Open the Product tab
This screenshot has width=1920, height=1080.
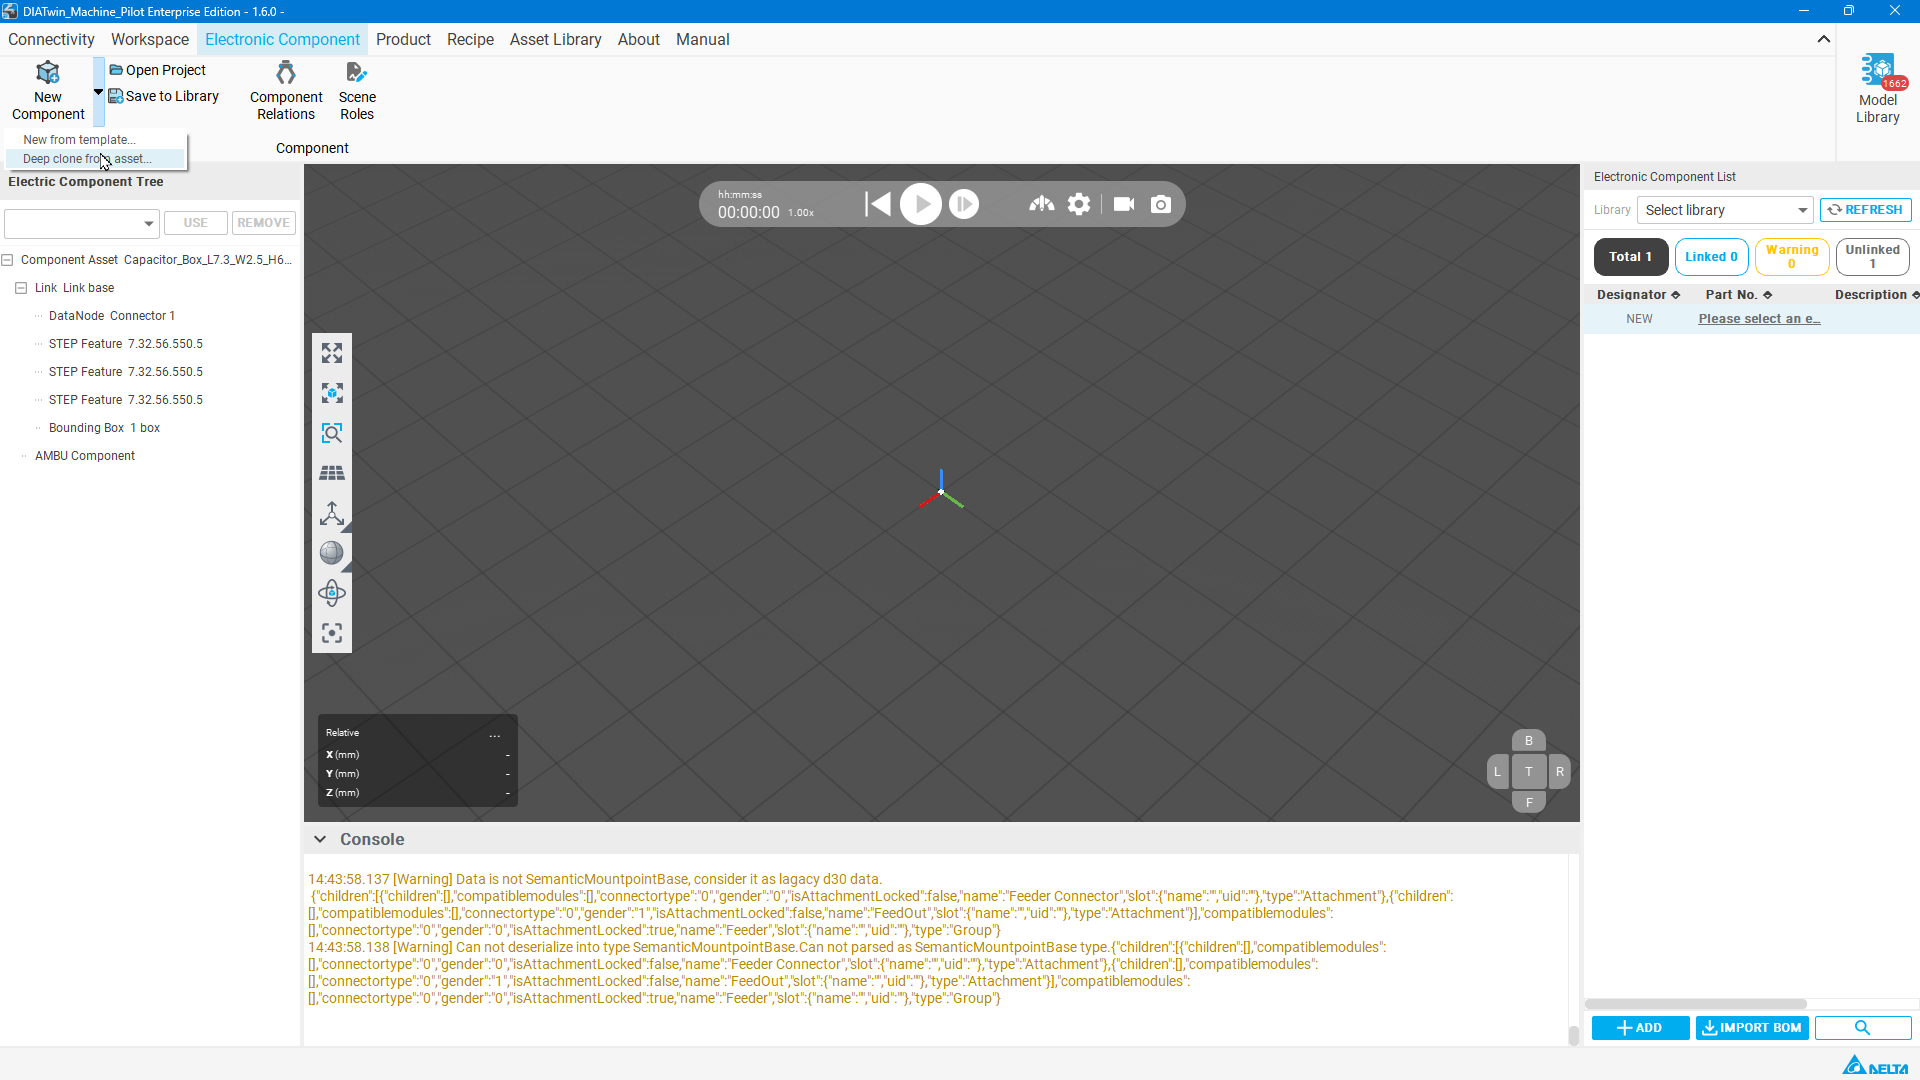click(x=403, y=39)
